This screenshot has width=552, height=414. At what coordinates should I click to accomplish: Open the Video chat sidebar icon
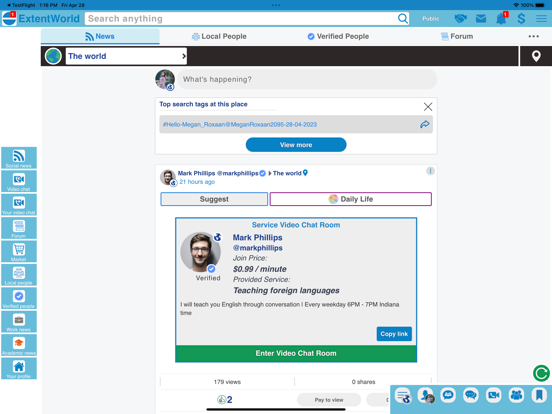[x=19, y=181]
